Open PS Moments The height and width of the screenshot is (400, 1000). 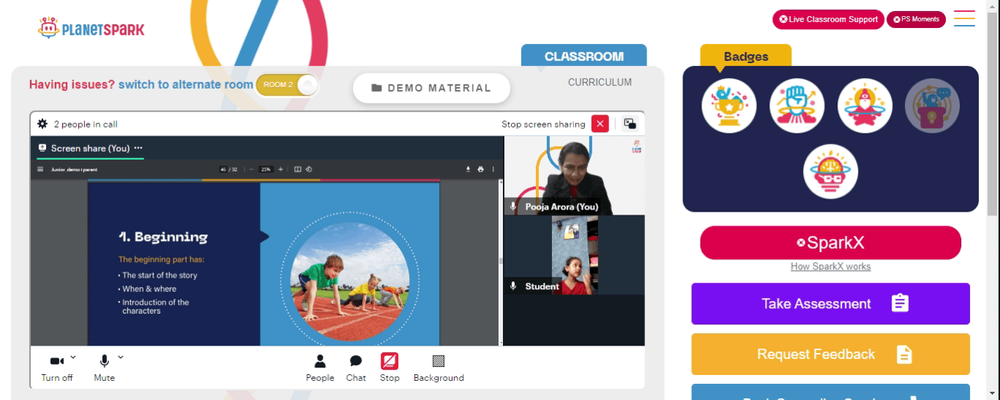(916, 19)
